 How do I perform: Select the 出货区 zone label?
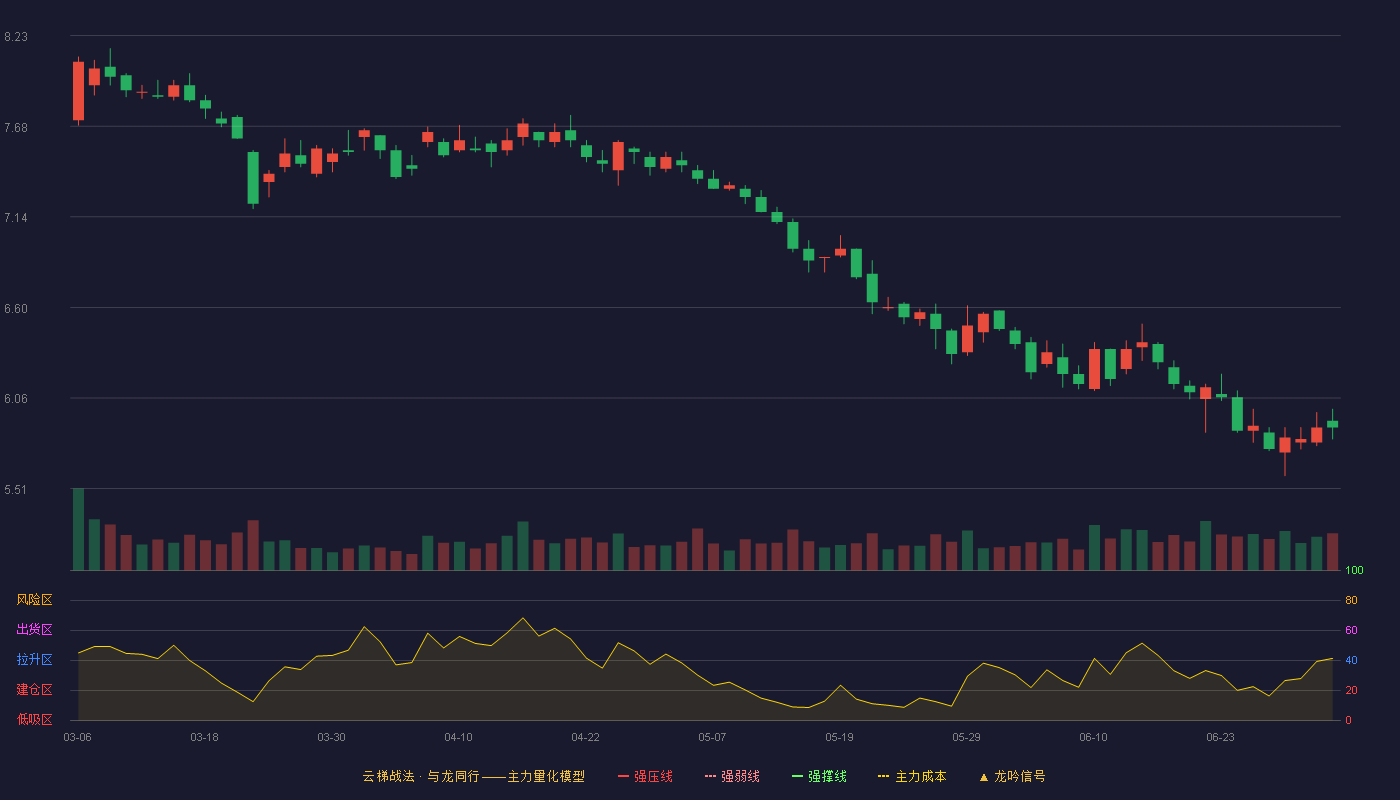(x=34, y=630)
